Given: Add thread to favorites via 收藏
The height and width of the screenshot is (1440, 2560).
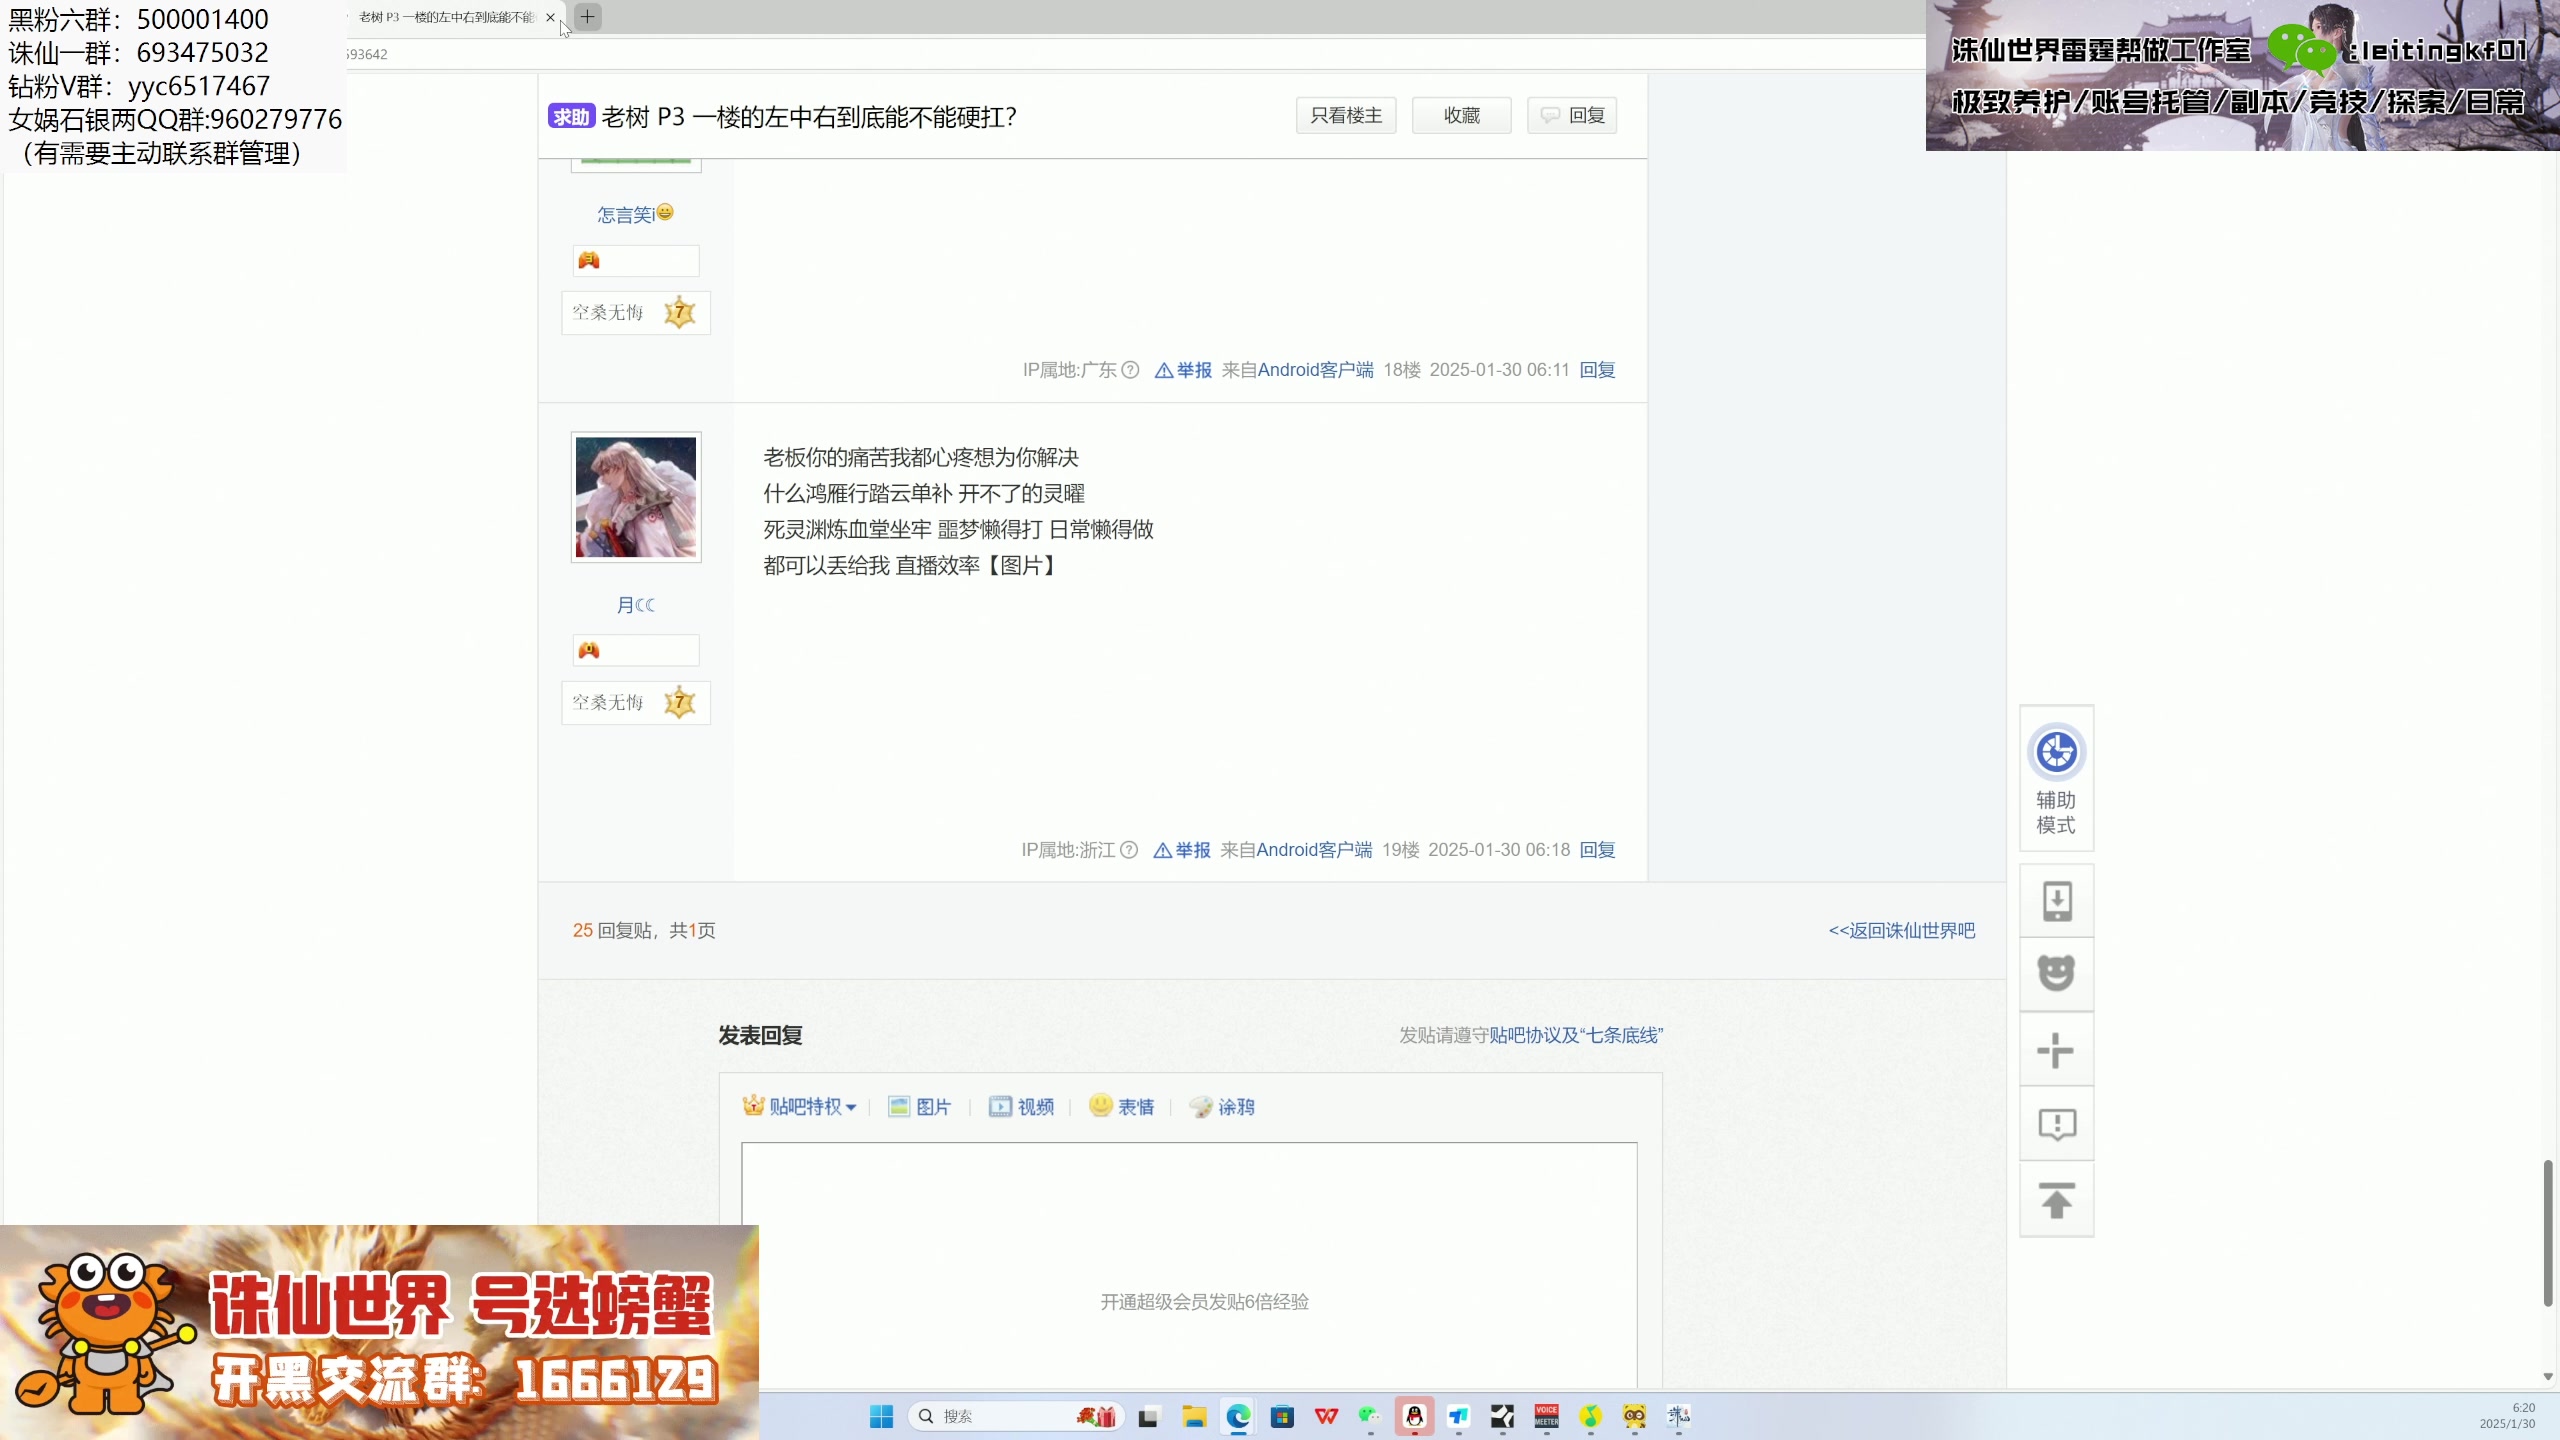Looking at the screenshot, I should (1461, 114).
